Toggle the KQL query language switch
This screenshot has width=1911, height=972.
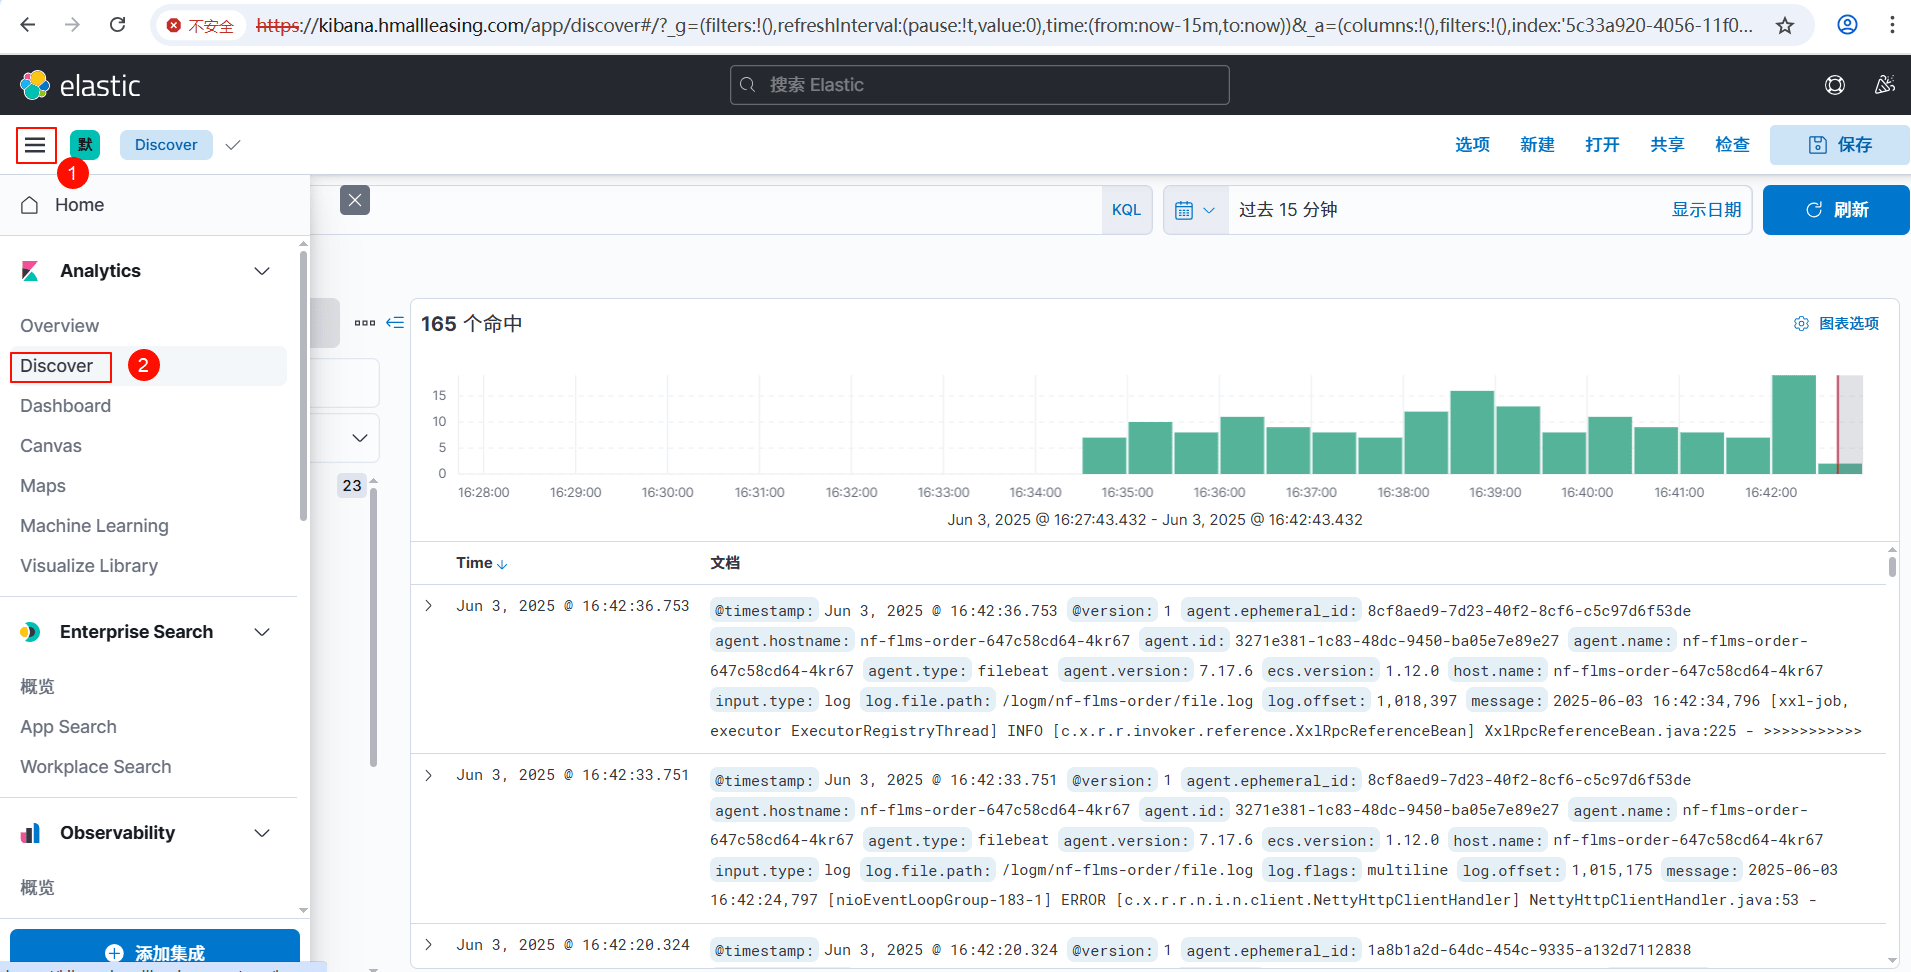(x=1126, y=210)
